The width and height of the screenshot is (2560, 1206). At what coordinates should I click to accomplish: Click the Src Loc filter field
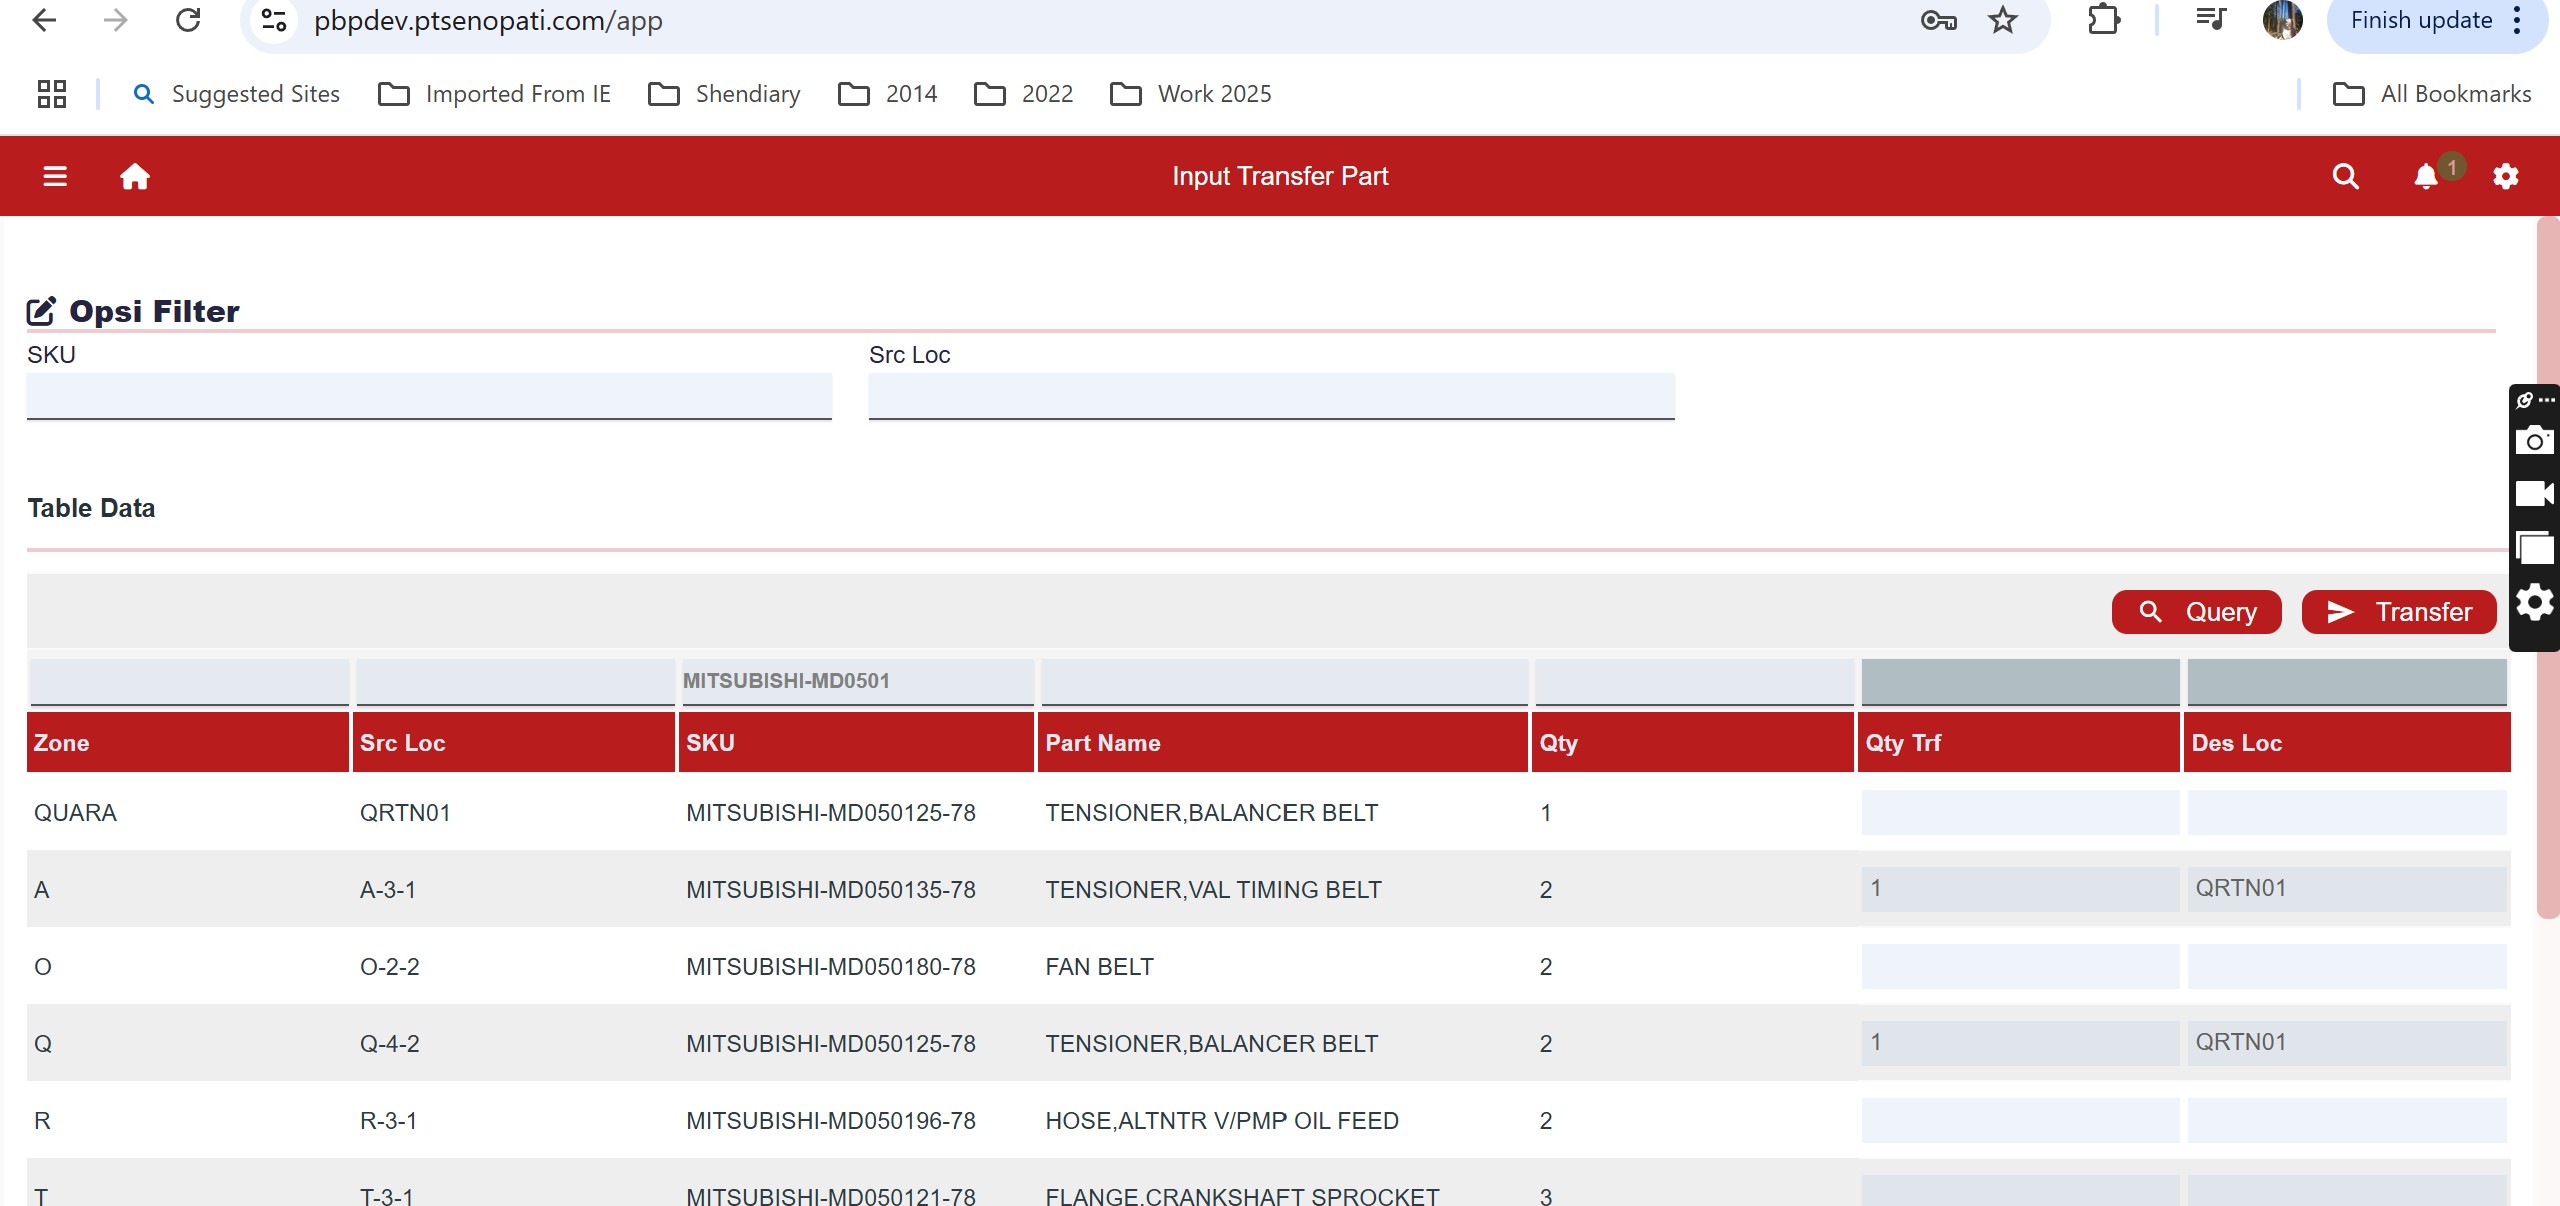pos(1271,396)
